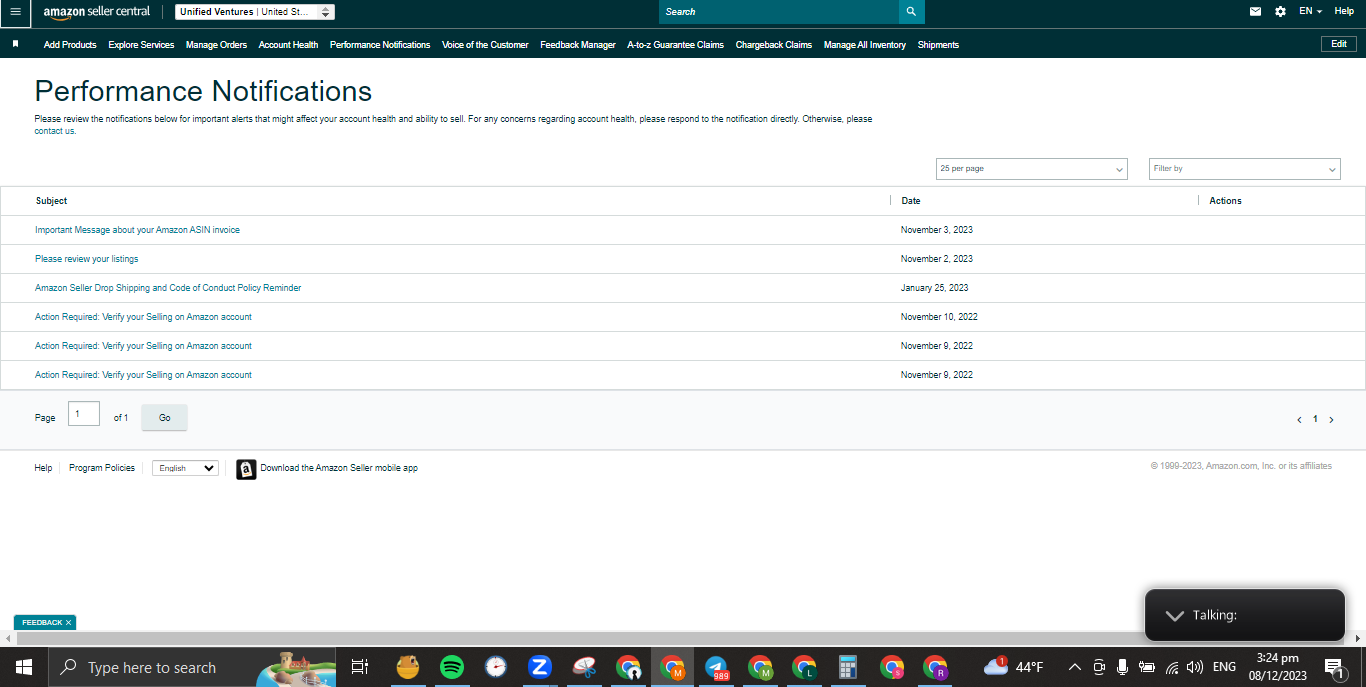Click the Date column header
The height and width of the screenshot is (687, 1366).
(911, 201)
